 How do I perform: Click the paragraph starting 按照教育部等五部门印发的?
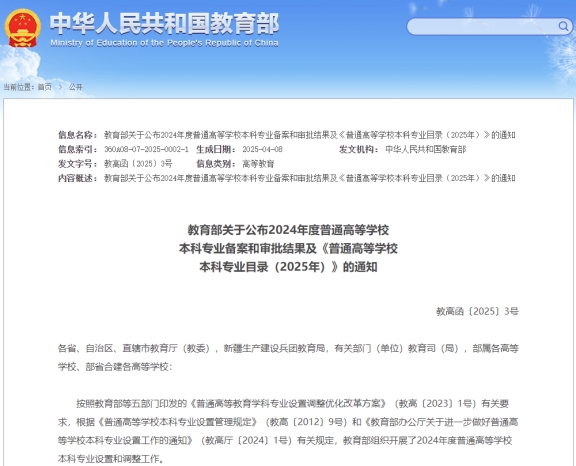[x=288, y=431]
